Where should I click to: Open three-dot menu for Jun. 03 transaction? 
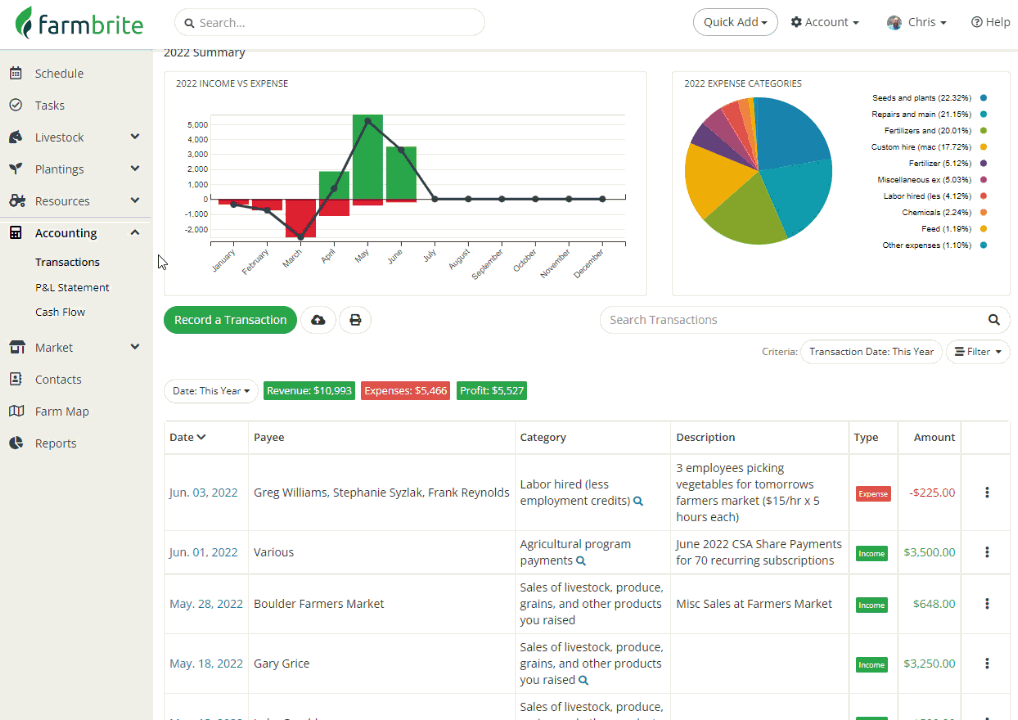pos(987,493)
